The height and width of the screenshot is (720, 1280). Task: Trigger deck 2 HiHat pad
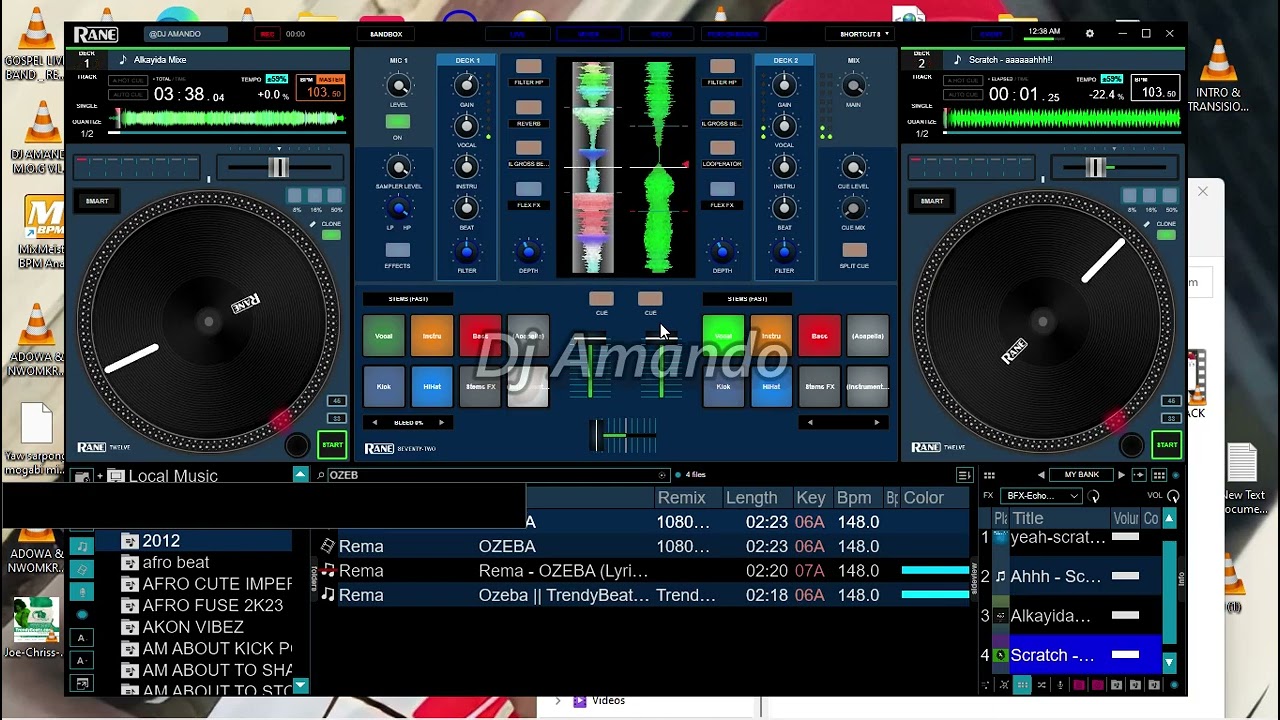point(771,386)
